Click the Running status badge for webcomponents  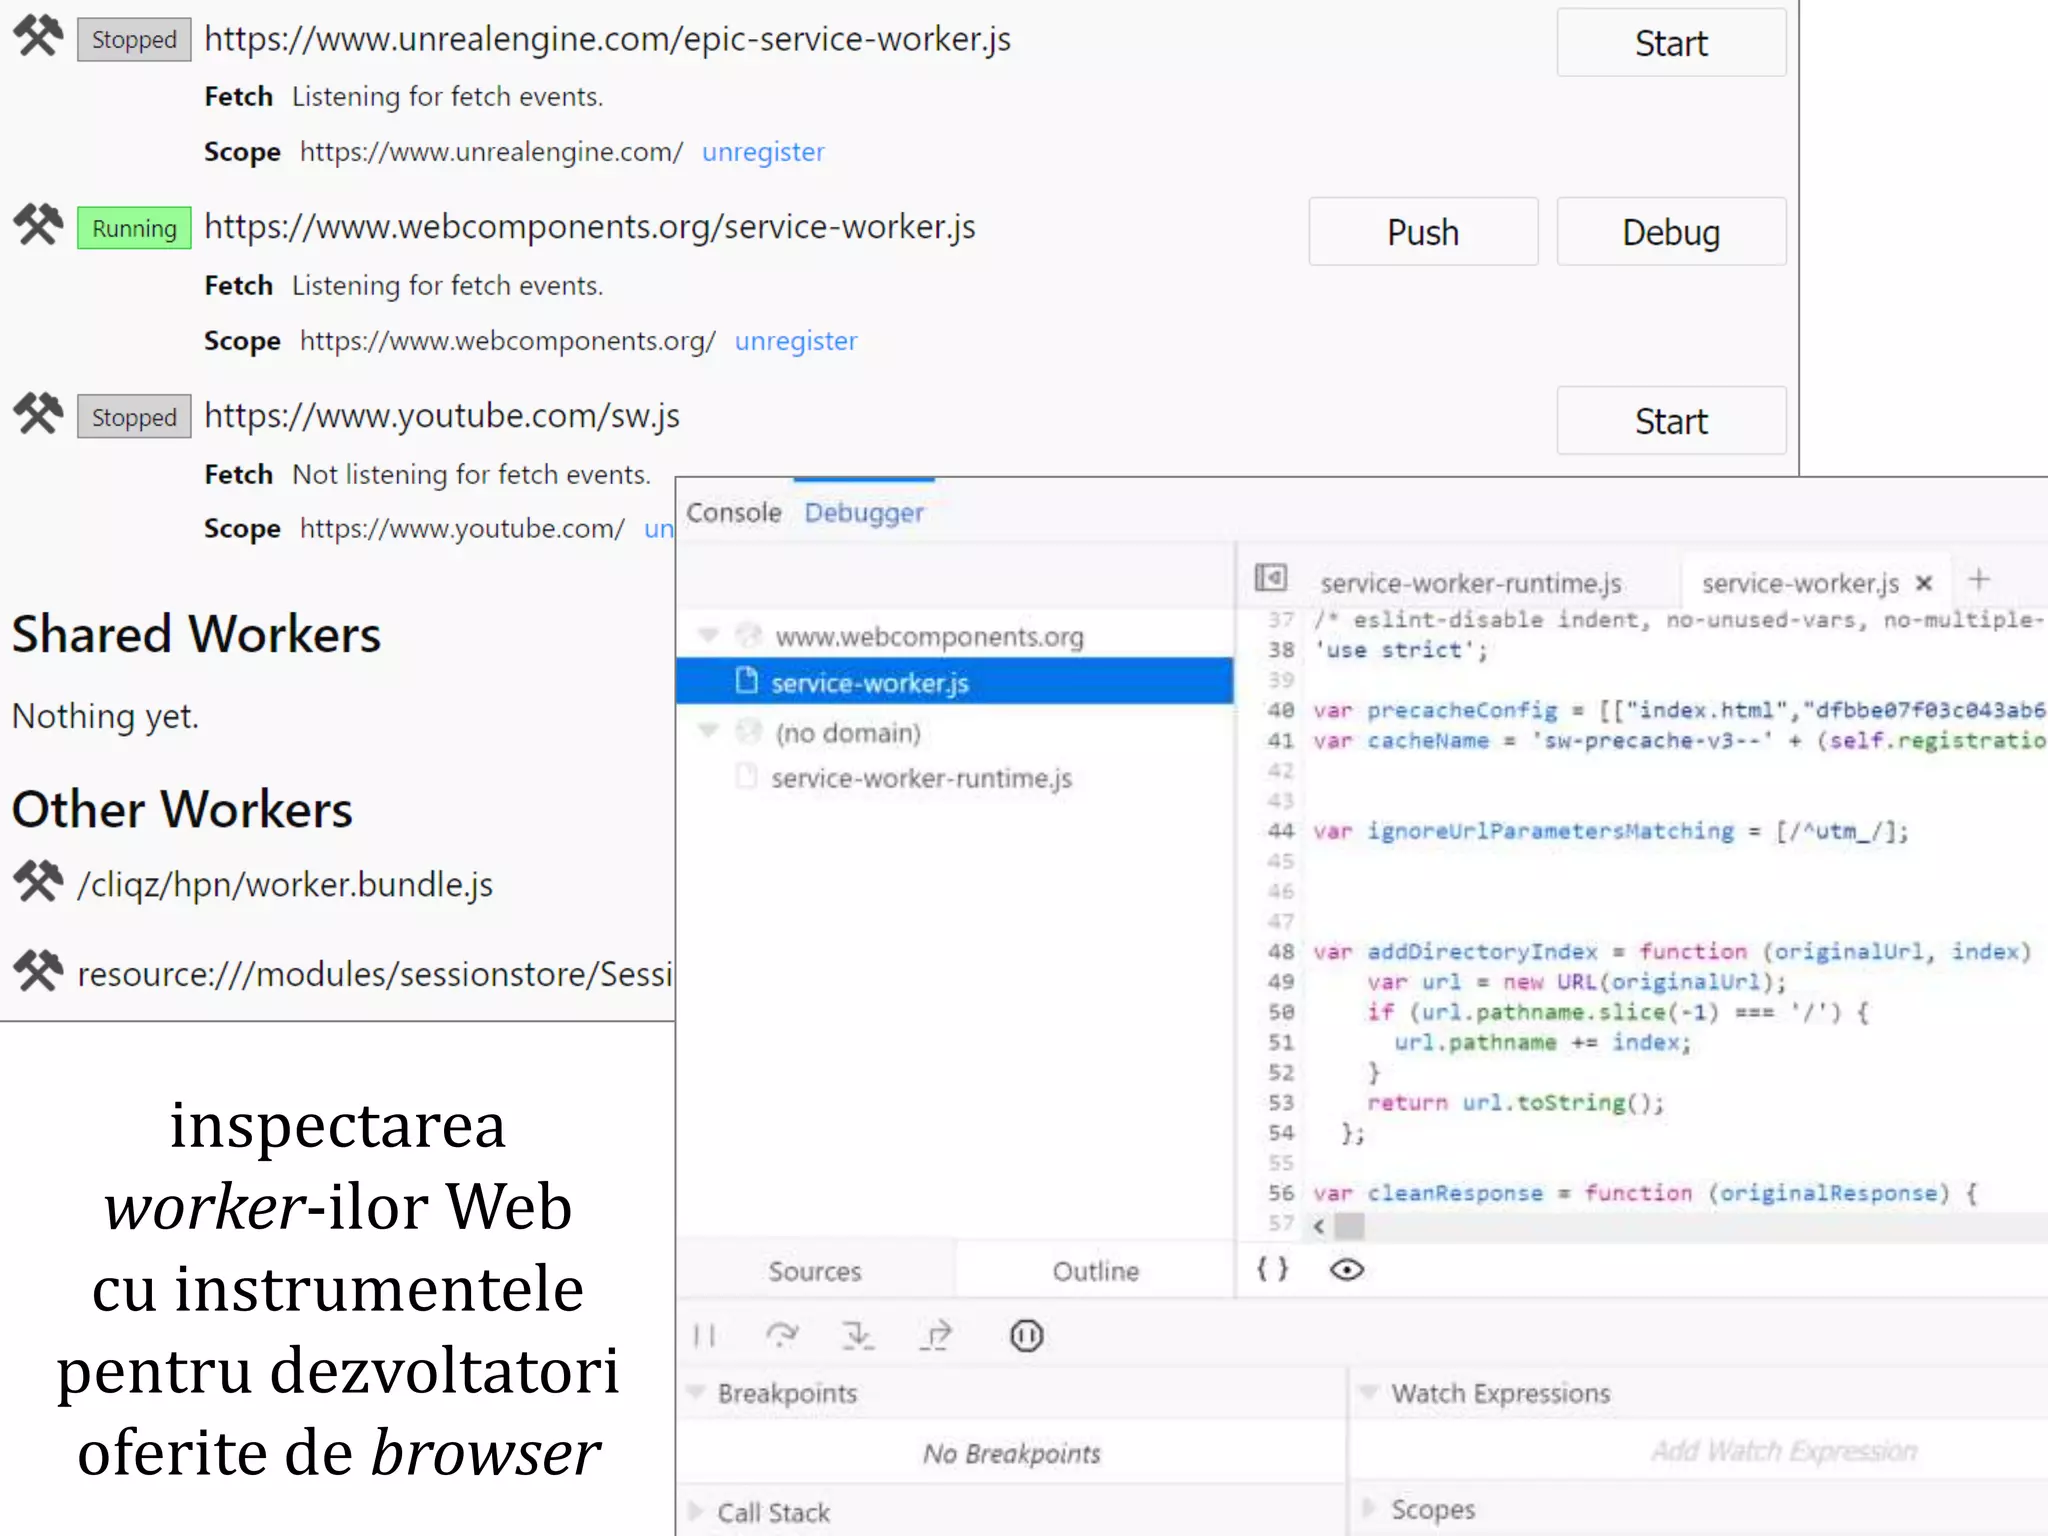click(134, 229)
